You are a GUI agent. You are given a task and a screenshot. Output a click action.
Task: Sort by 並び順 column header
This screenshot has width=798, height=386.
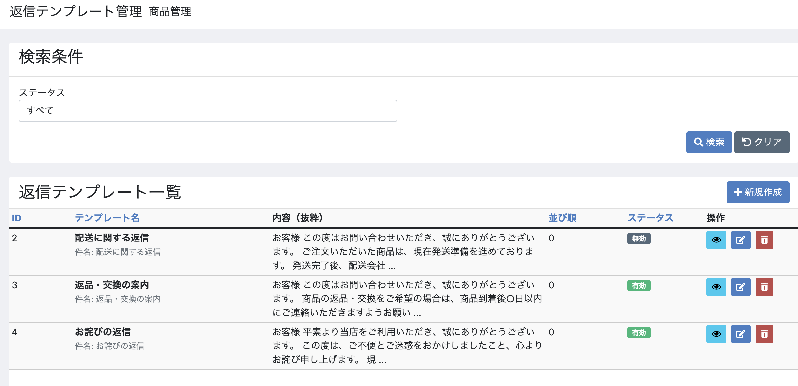tap(562, 218)
